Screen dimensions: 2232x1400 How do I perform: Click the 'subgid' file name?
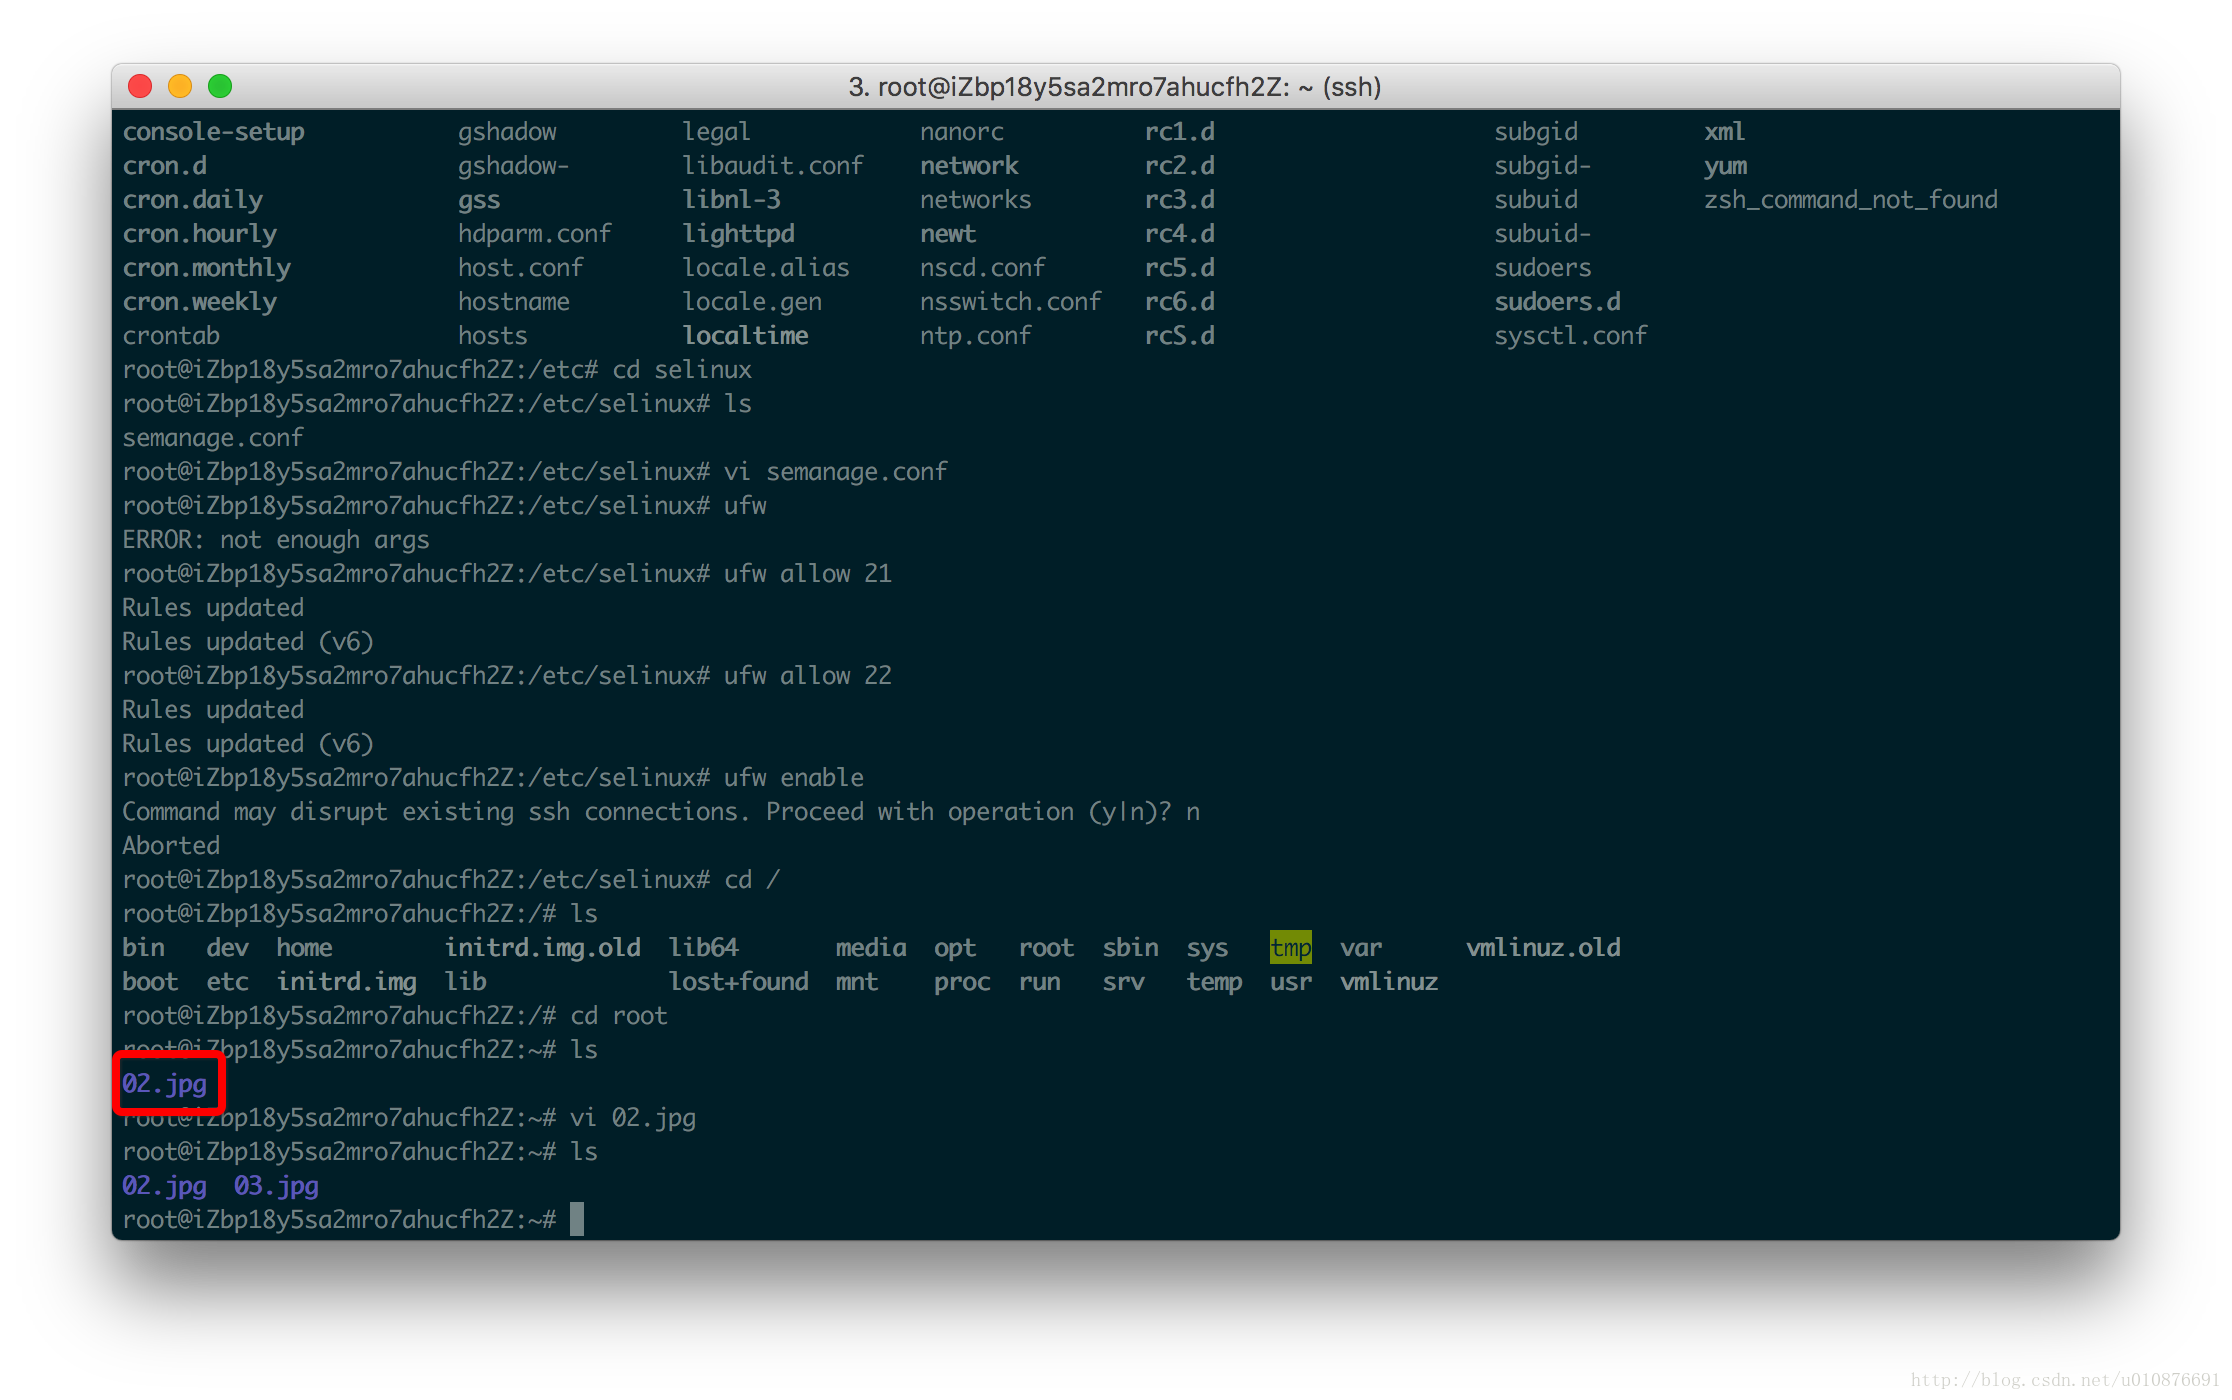1536,132
